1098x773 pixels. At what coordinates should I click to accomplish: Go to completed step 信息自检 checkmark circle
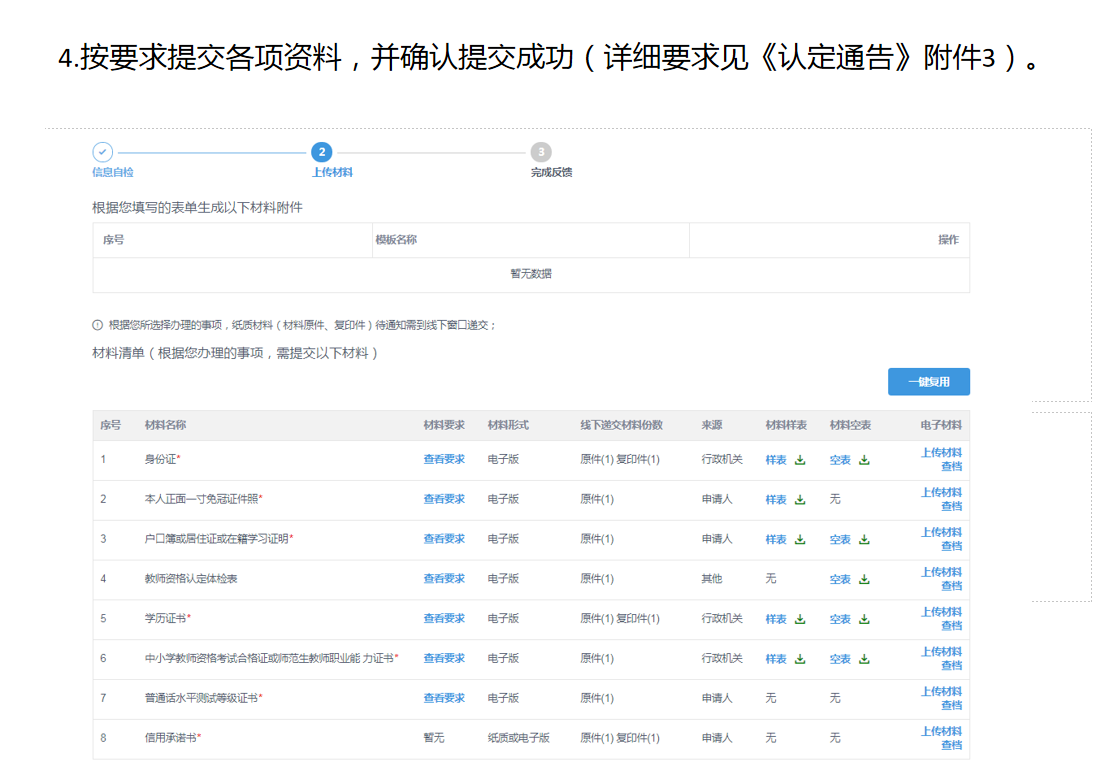point(103,152)
